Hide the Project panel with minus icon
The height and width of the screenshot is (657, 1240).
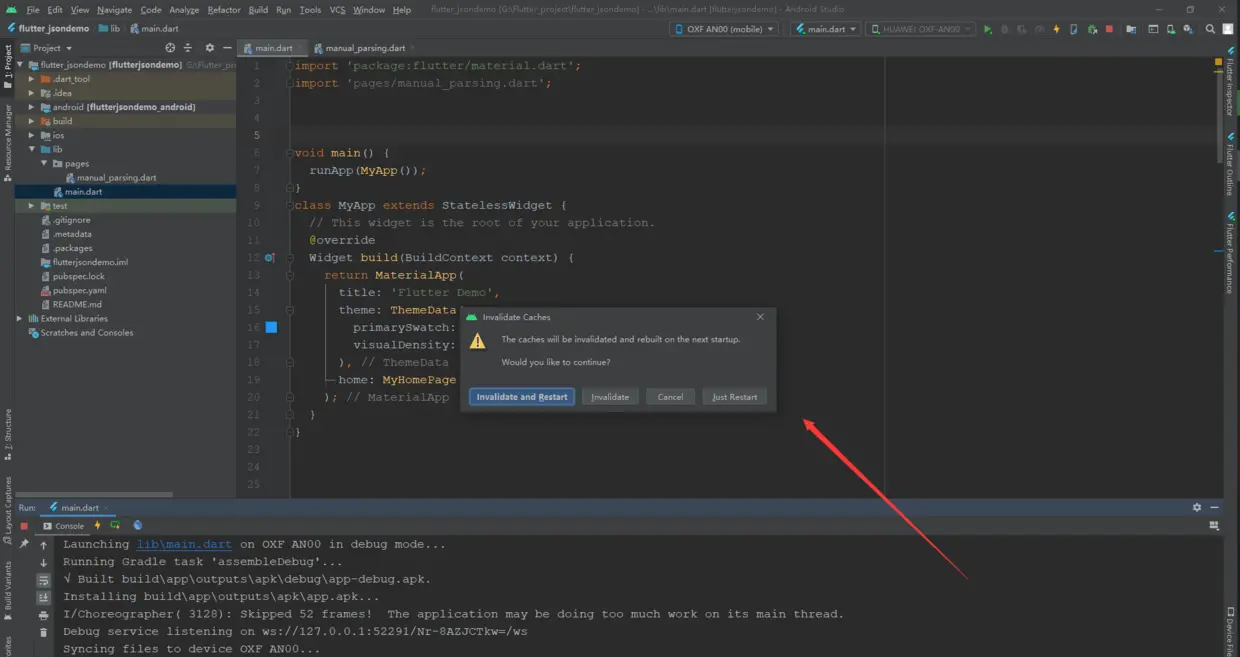coord(228,48)
